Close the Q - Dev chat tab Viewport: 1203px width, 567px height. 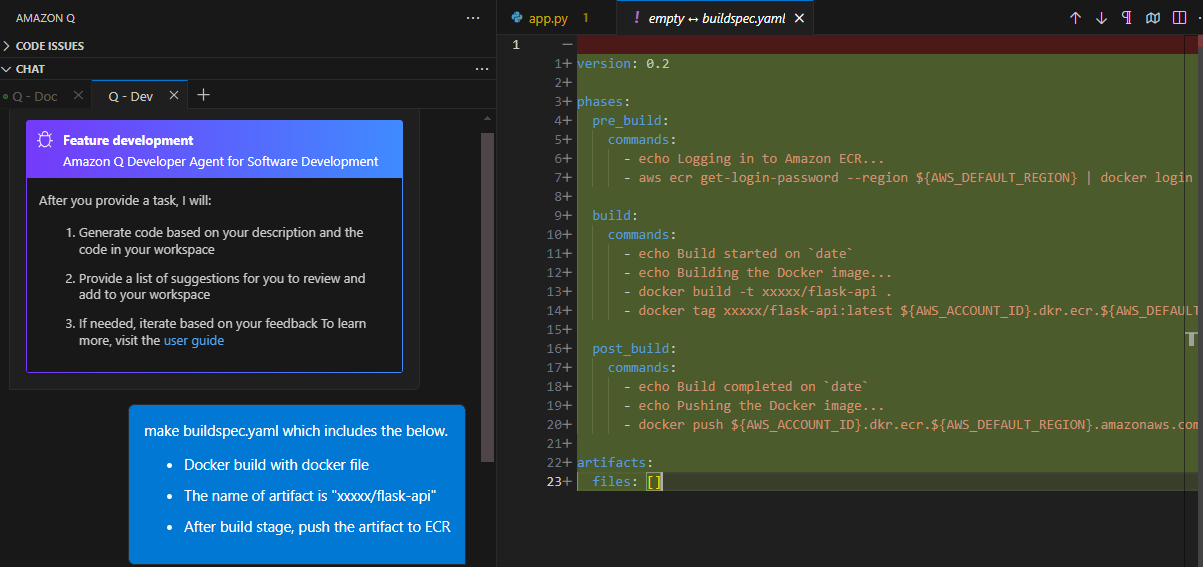pyautogui.click(x=173, y=96)
